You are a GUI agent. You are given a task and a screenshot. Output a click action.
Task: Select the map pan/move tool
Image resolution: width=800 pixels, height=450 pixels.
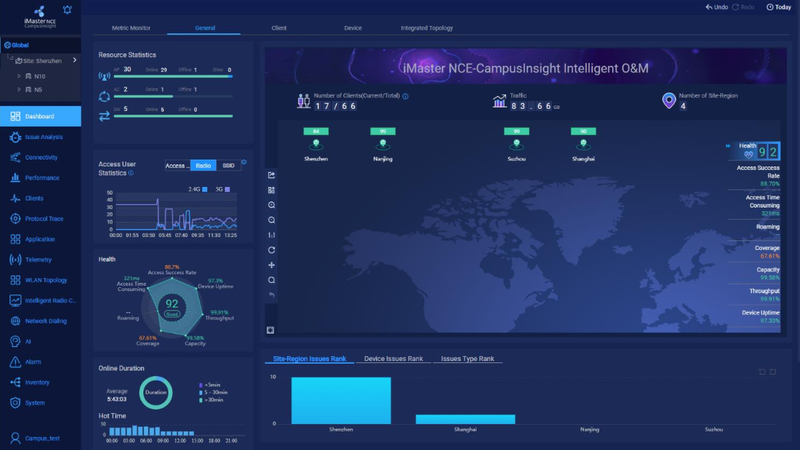point(271,265)
